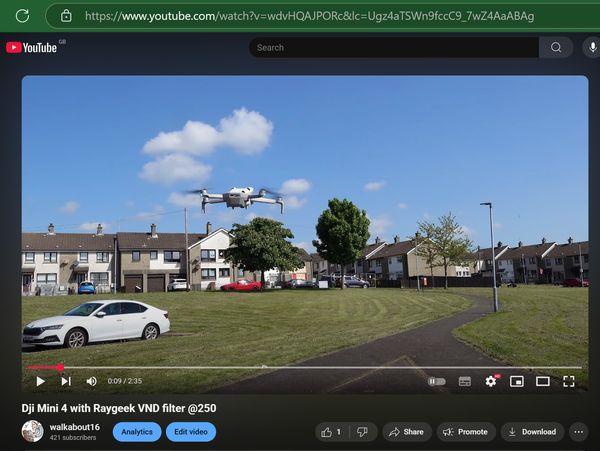
Task: Focus the YouTube Search field
Action: point(394,47)
